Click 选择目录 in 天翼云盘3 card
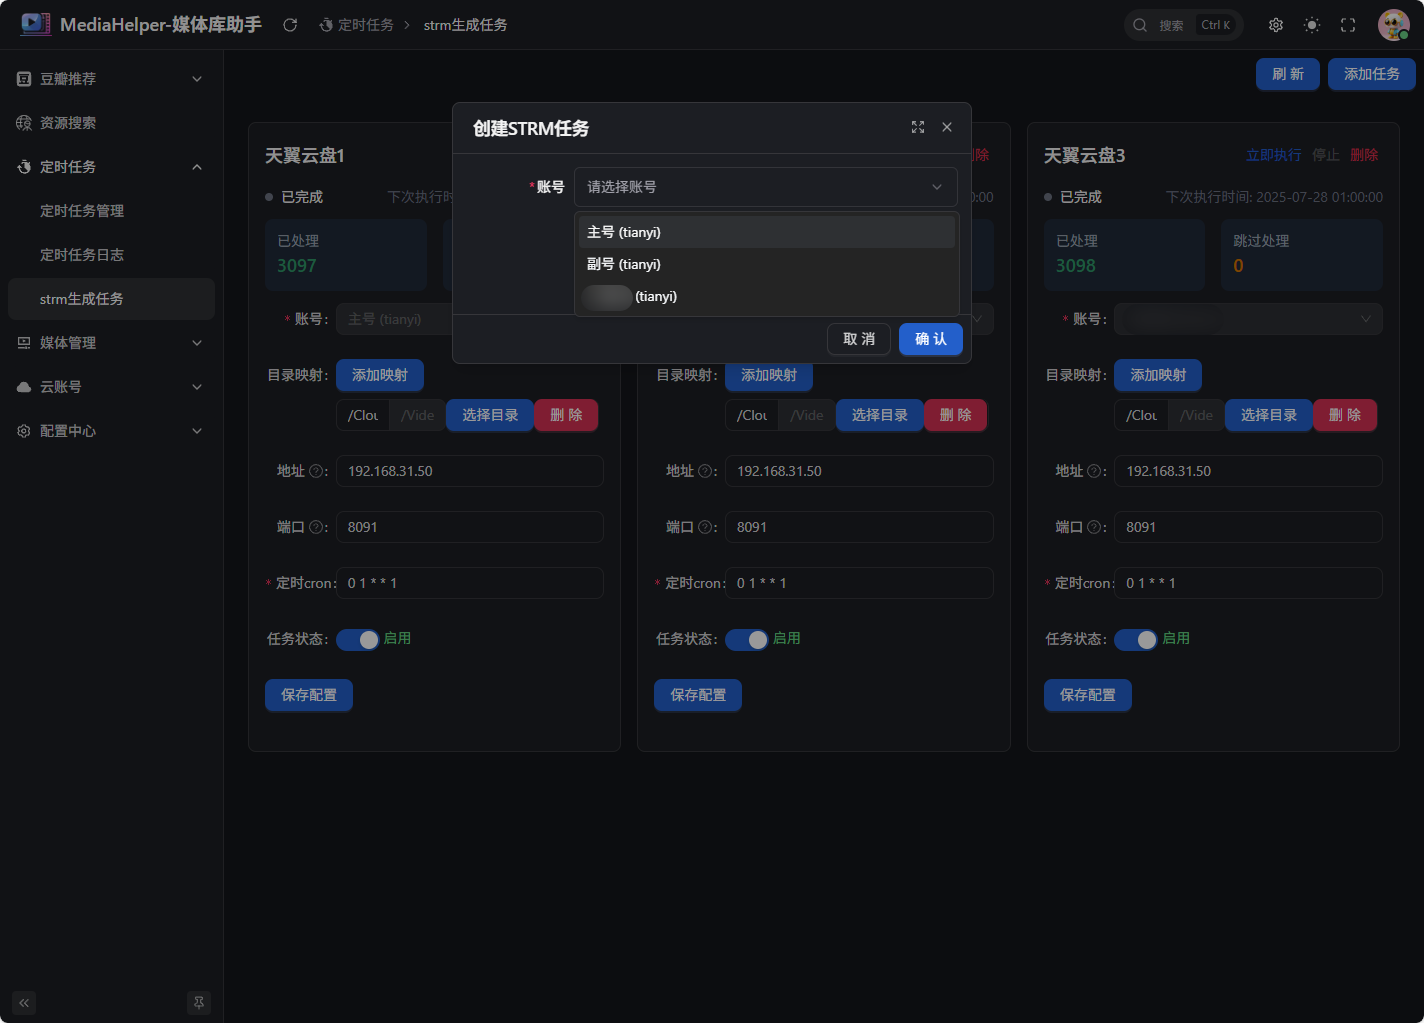 coord(1269,415)
